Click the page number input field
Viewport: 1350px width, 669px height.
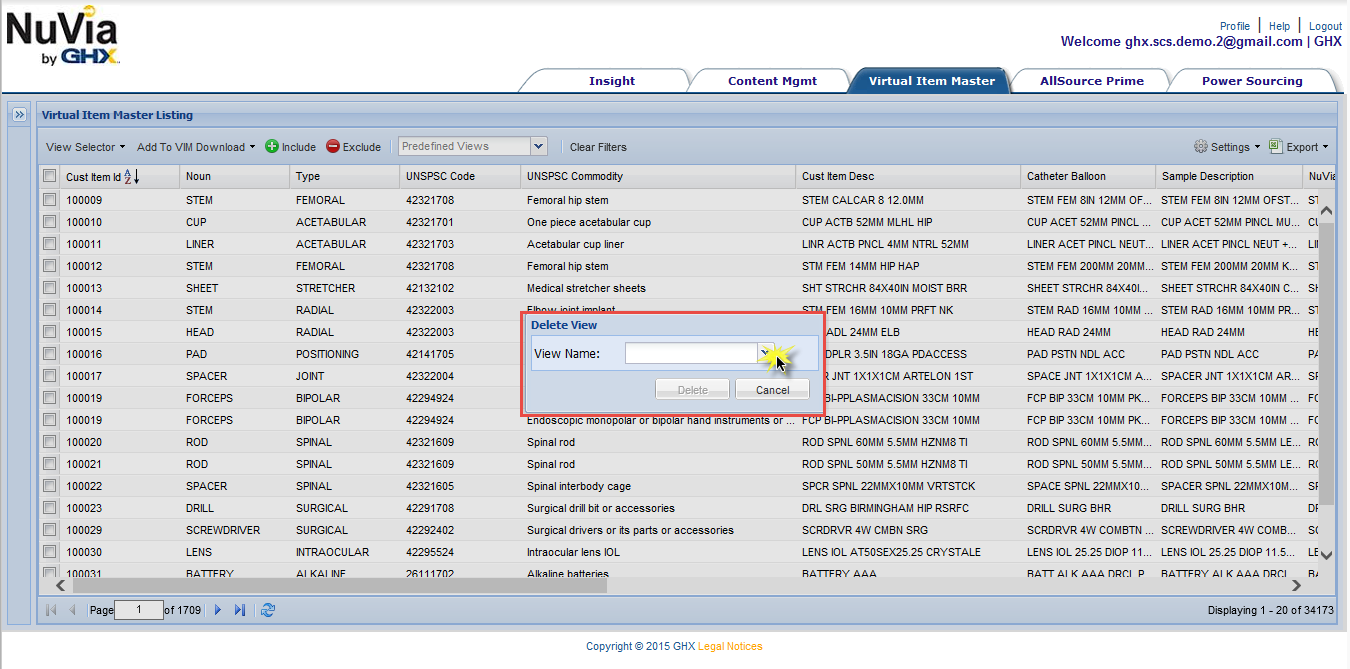(x=139, y=610)
